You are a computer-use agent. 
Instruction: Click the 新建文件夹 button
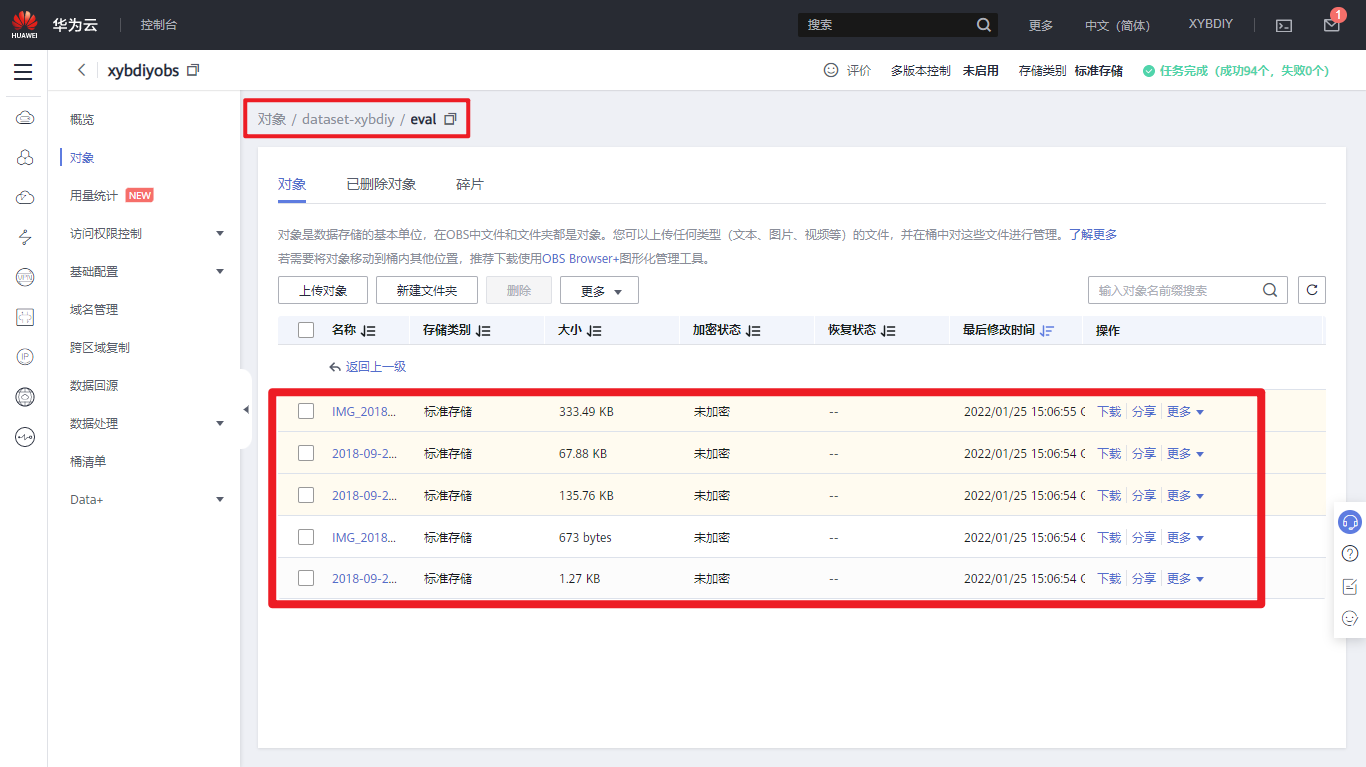(x=427, y=290)
